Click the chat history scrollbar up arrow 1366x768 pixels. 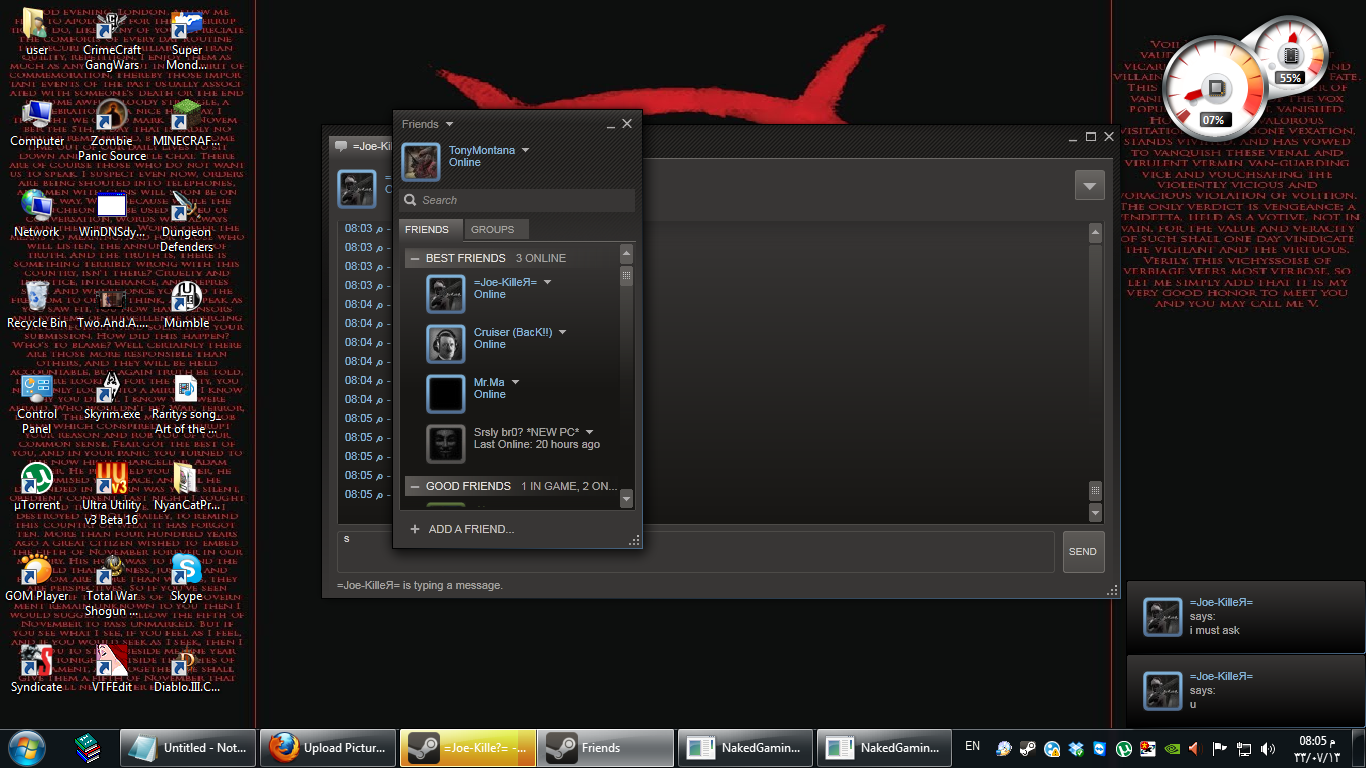coord(1095,233)
